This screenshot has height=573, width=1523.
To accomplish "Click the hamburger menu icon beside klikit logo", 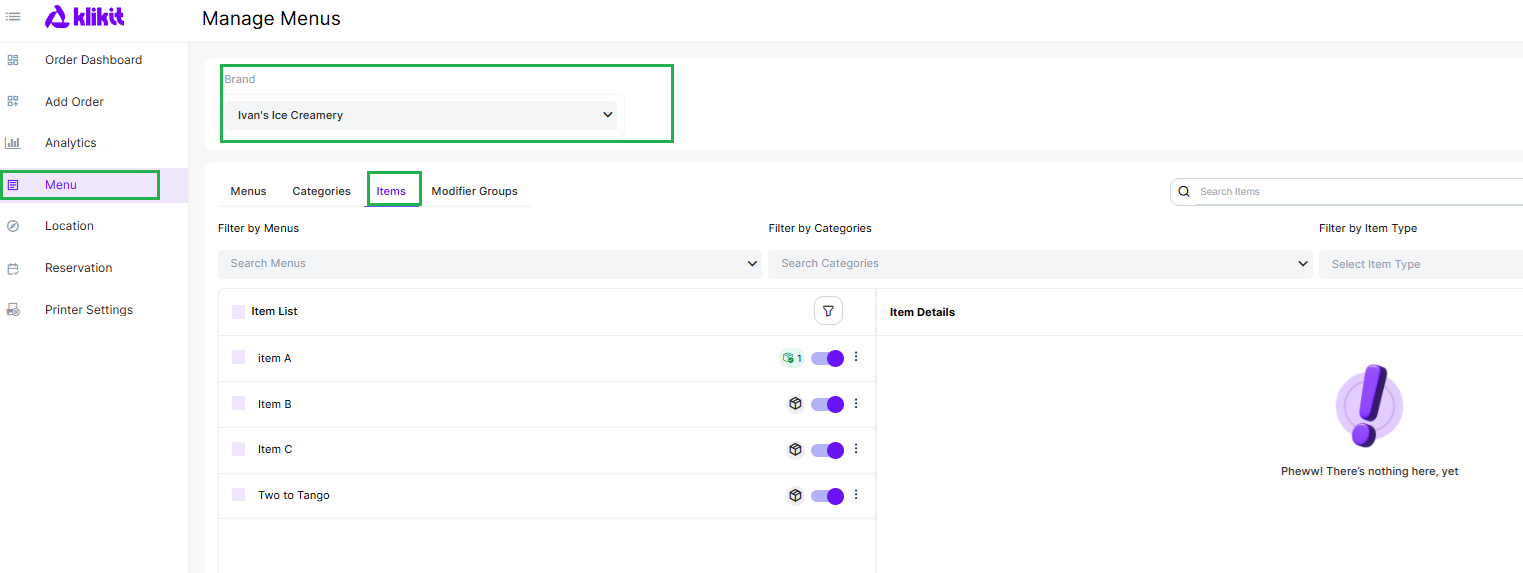I will coord(14,17).
